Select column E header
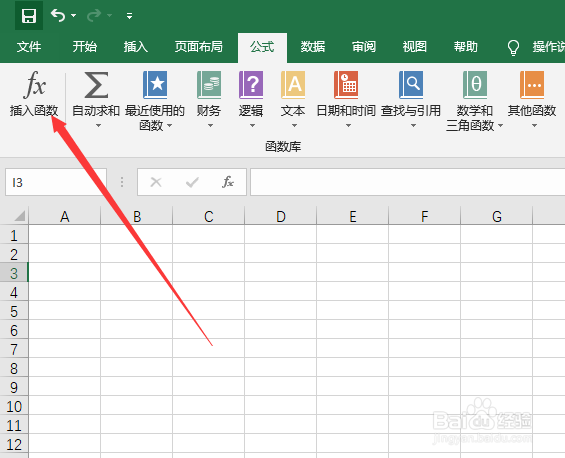Image resolution: width=565 pixels, height=458 pixels. 353,216
